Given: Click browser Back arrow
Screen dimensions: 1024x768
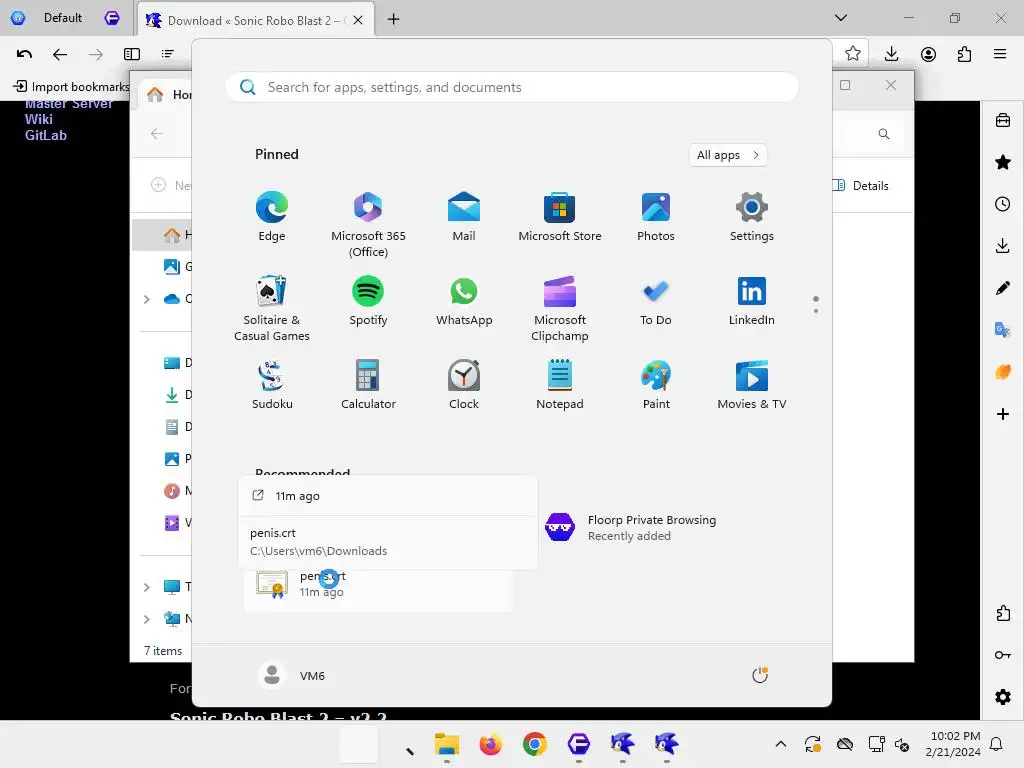Looking at the screenshot, I should point(59,54).
